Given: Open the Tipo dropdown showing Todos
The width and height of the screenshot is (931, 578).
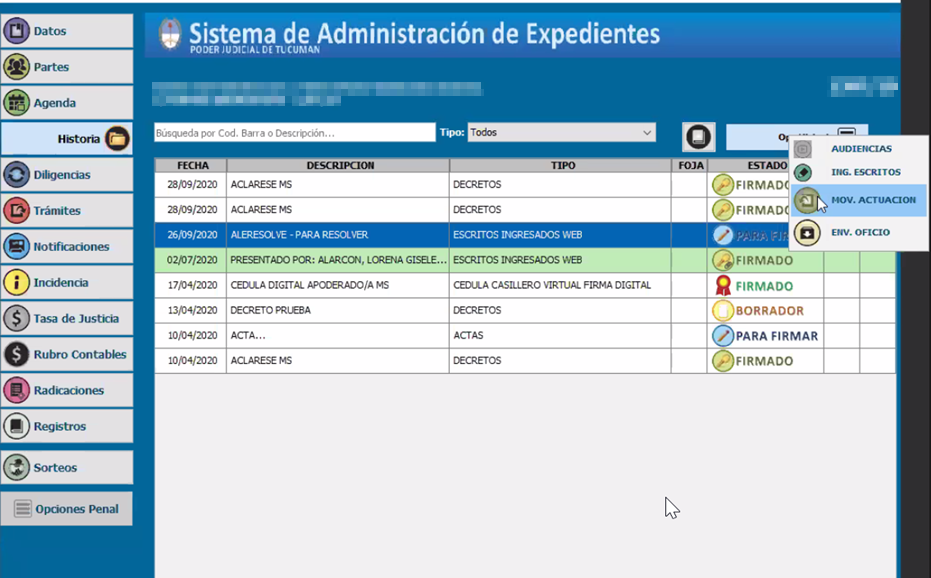Looking at the screenshot, I should point(562,132).
